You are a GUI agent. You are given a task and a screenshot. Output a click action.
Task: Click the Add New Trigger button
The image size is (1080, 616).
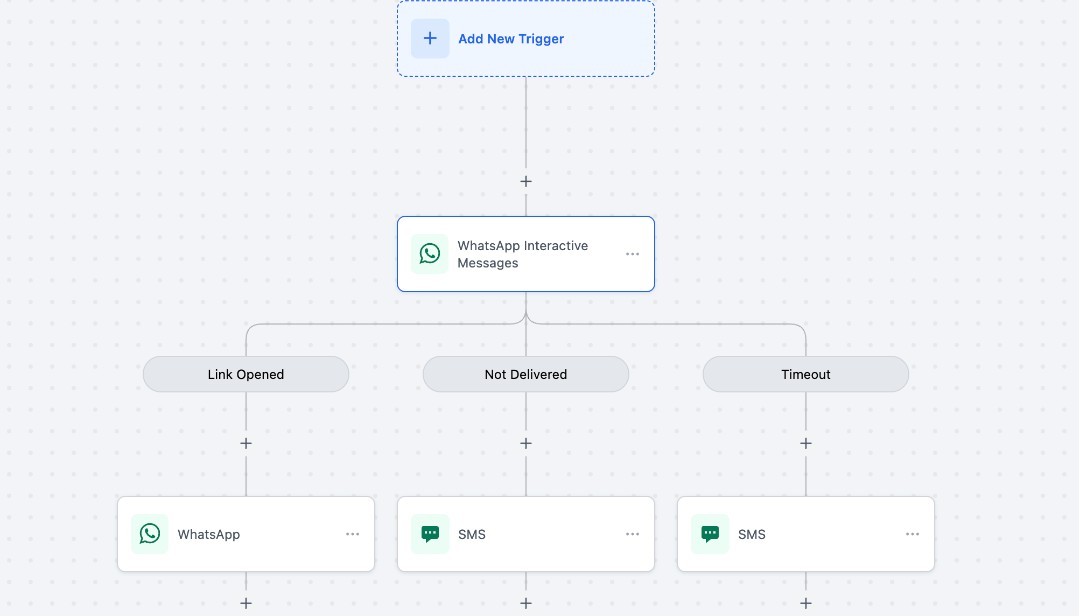(x=526, y=39)
